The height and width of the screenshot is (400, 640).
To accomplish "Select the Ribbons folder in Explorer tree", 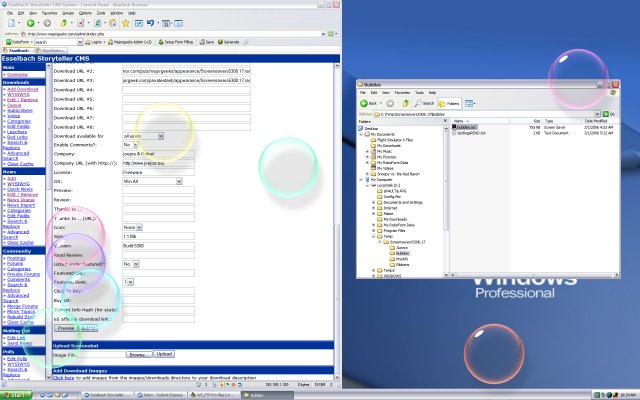I will [x=400, y=265].
